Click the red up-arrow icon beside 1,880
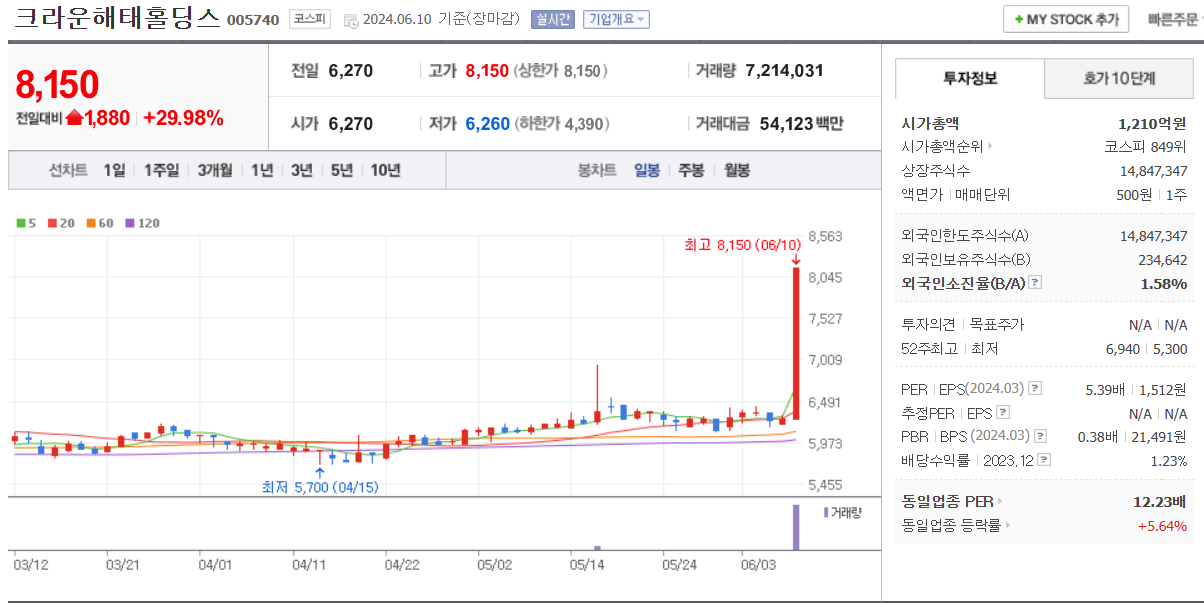Image resolution: width=1204 pixels, height=604 pixels. (x=74, y=118)
